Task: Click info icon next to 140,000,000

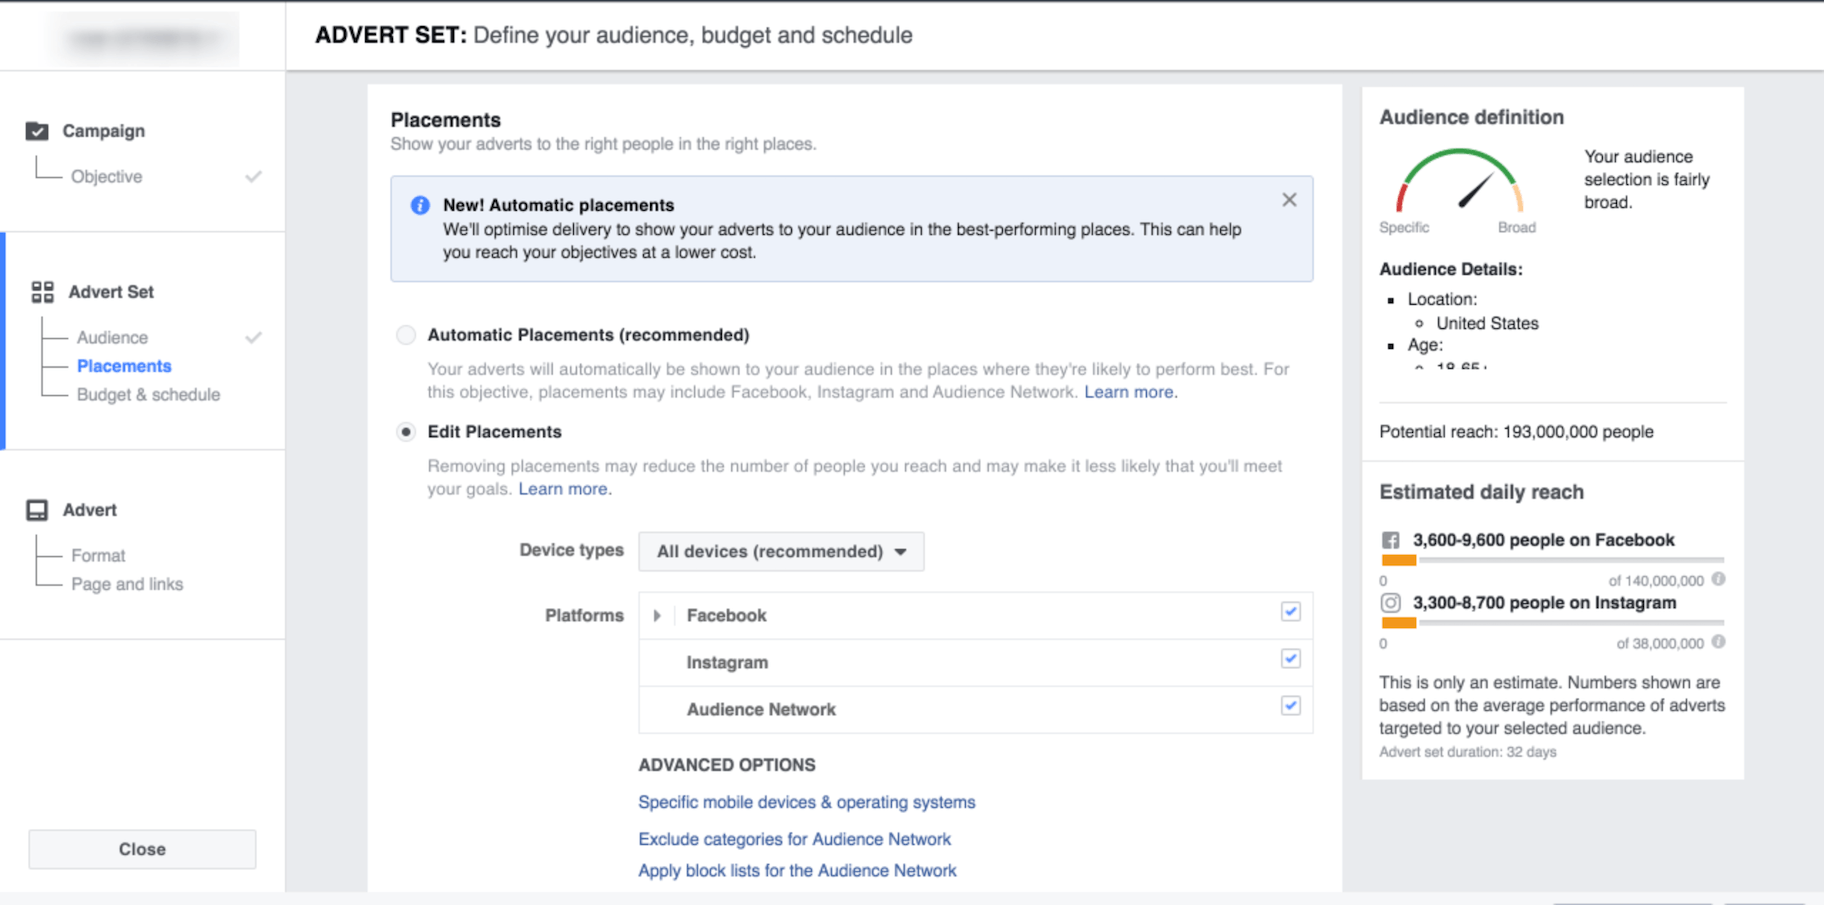Action: 1718,579
